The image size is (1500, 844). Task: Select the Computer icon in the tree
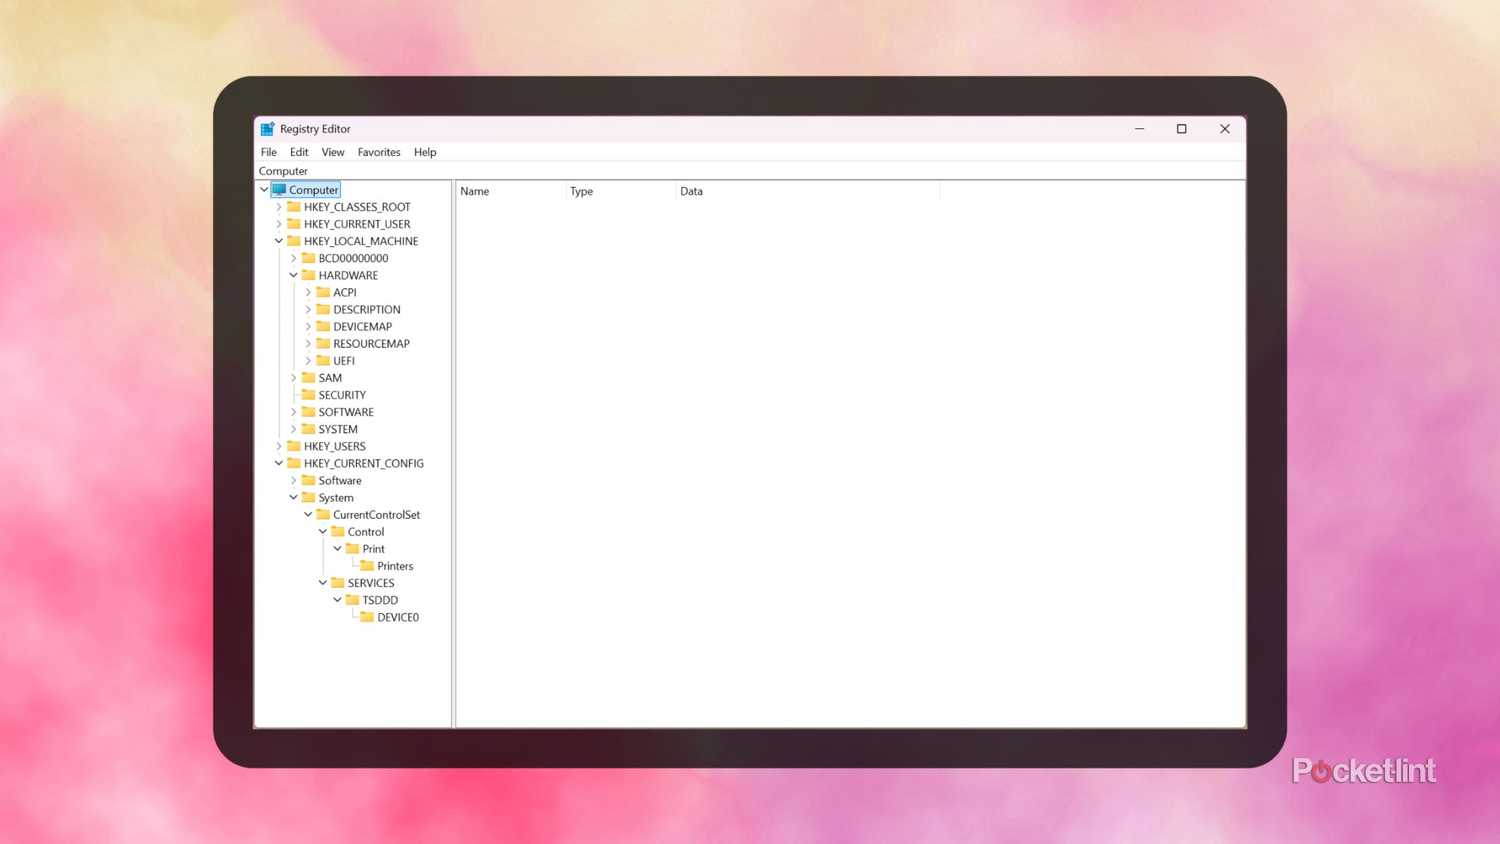(283, 189)
